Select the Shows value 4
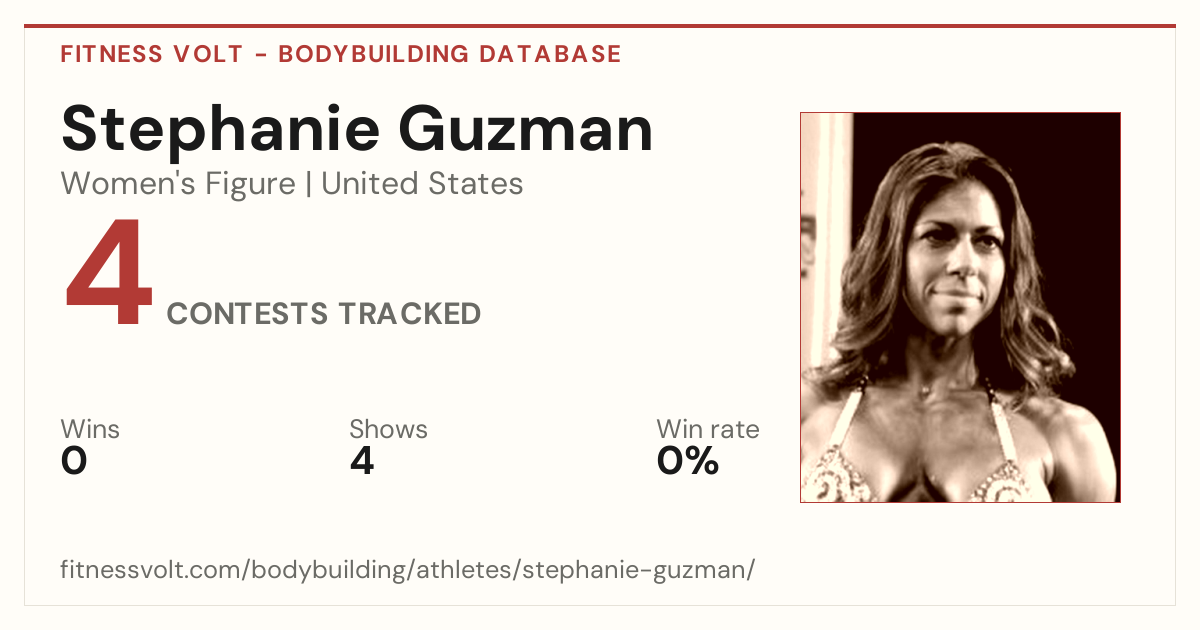The width and height of the screenshot is (1200, 630). click(x=362, y=461)
